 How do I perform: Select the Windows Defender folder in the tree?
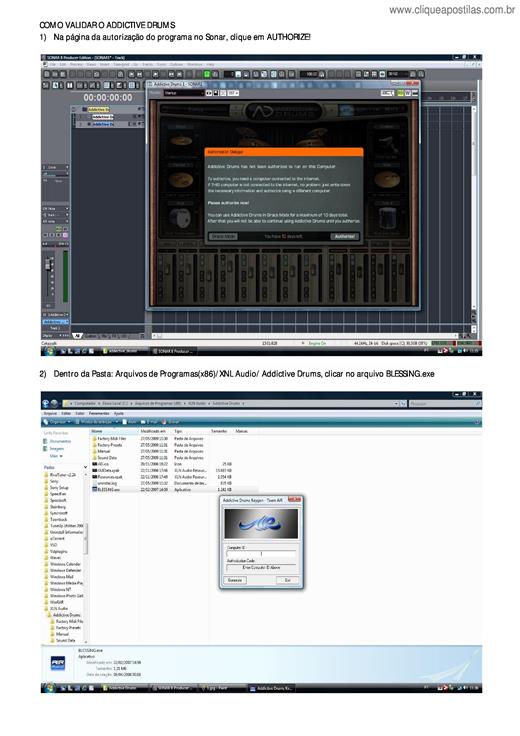[x=62, y=570]
